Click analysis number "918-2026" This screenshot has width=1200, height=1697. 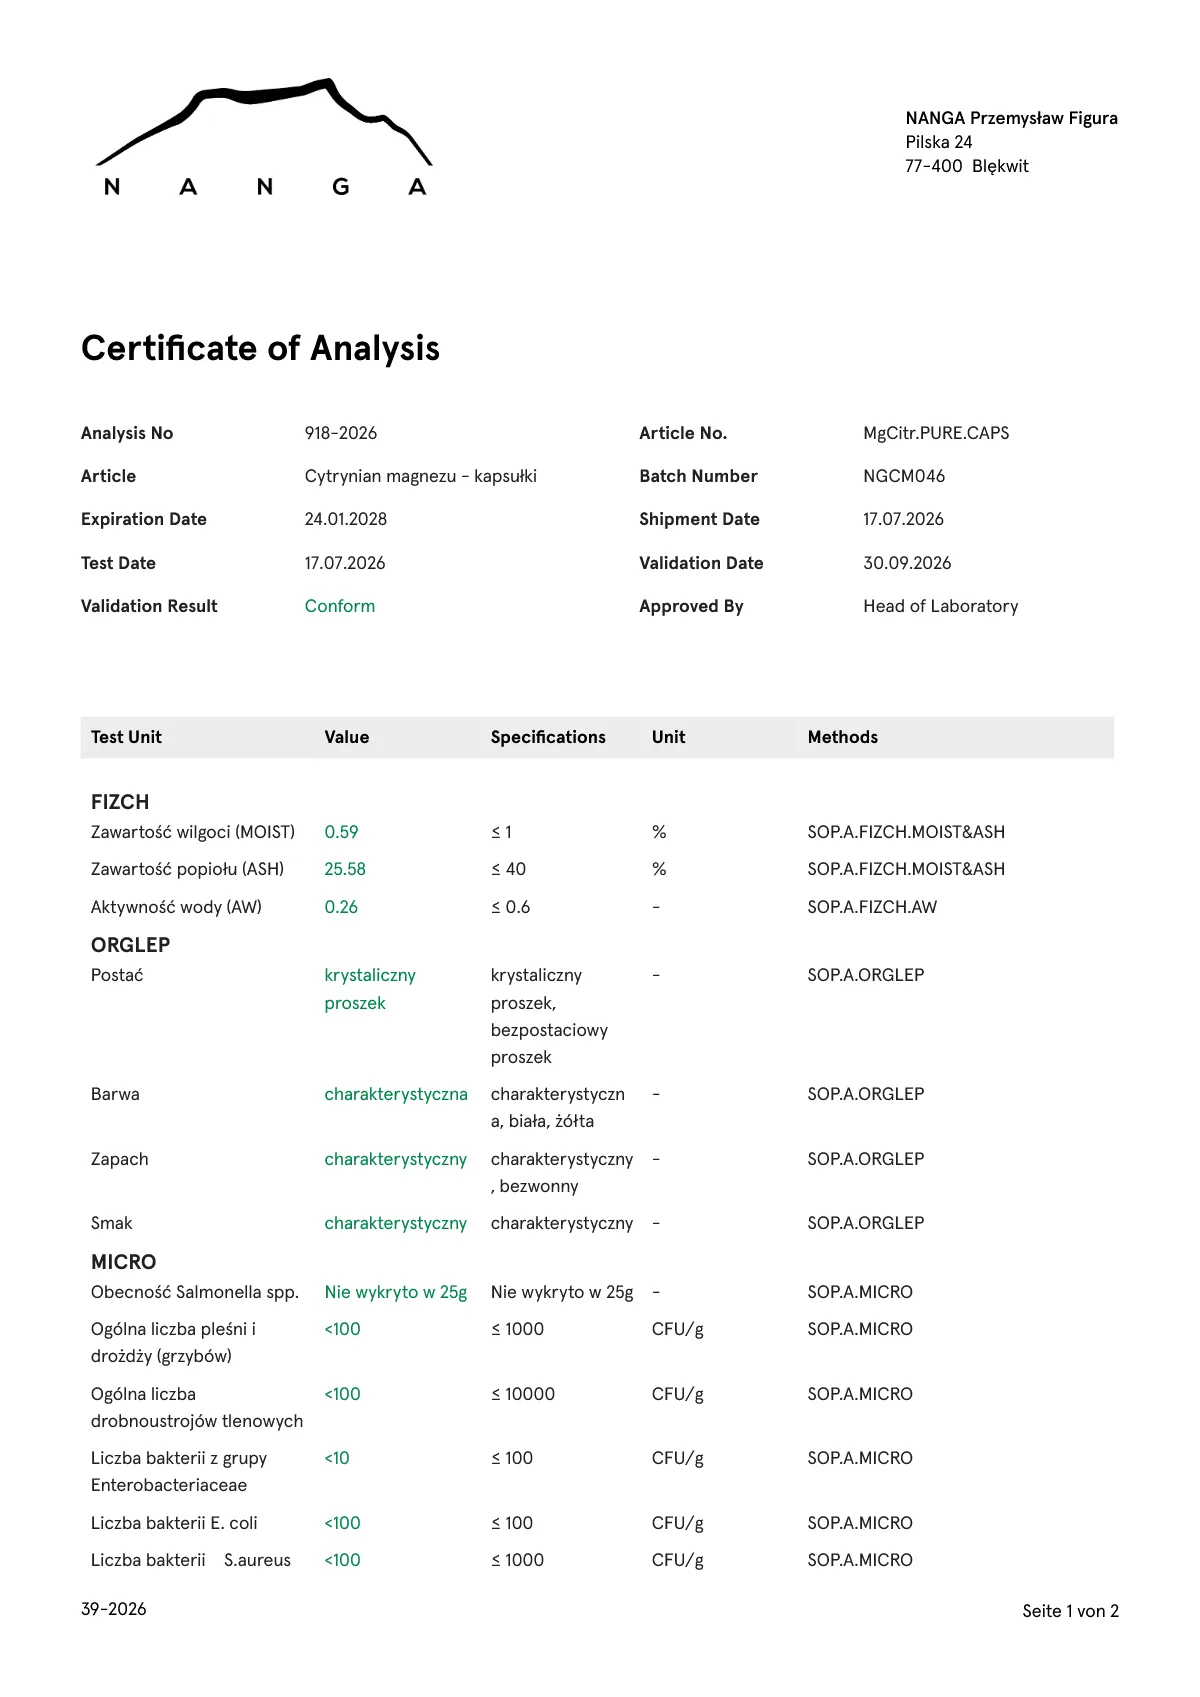pyautogui.click(x=341, y=433)
